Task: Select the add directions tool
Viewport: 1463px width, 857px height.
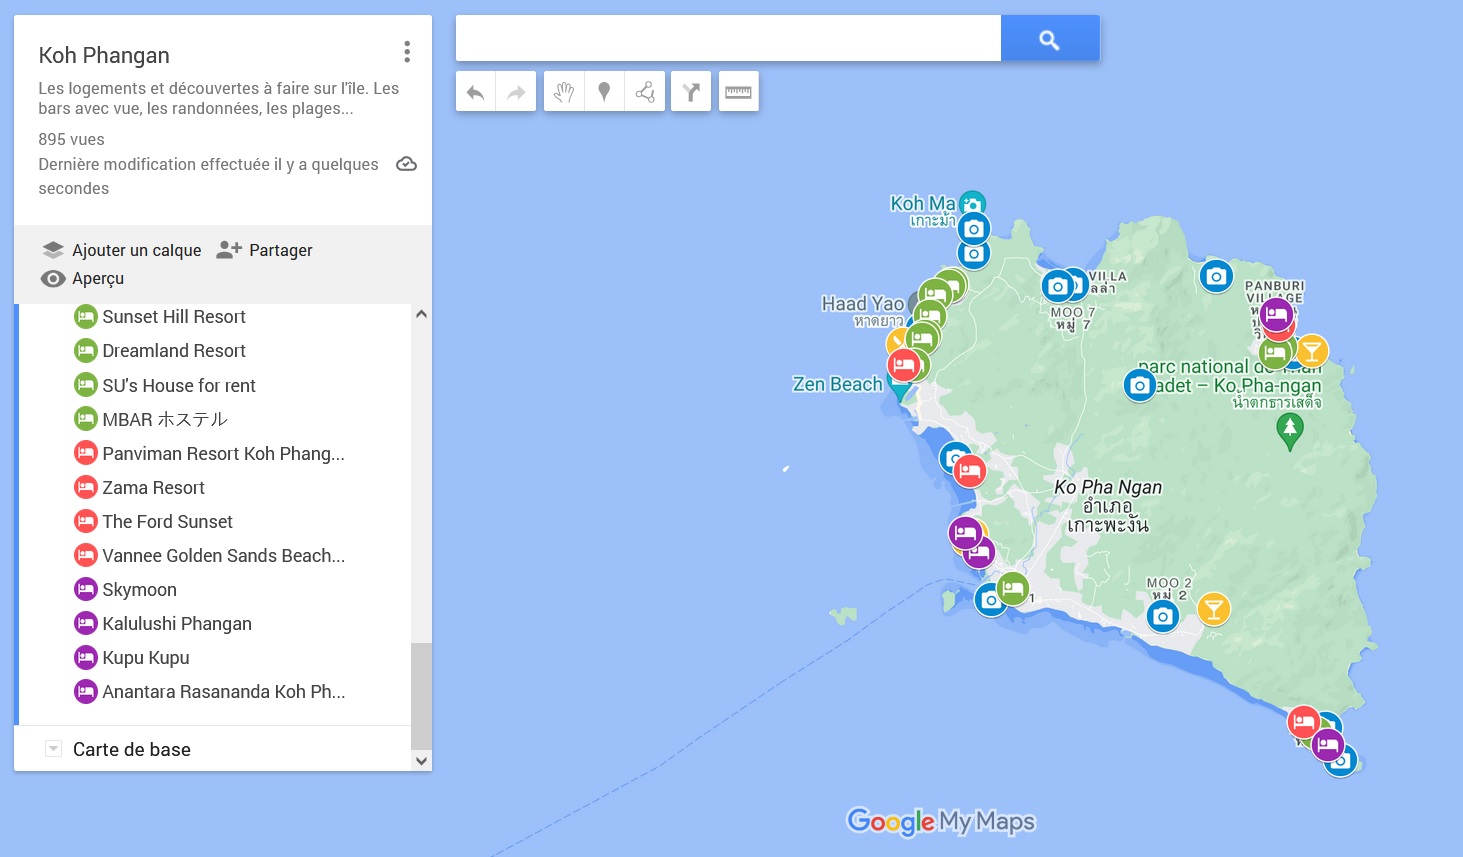Action: [x=690, y=91]
